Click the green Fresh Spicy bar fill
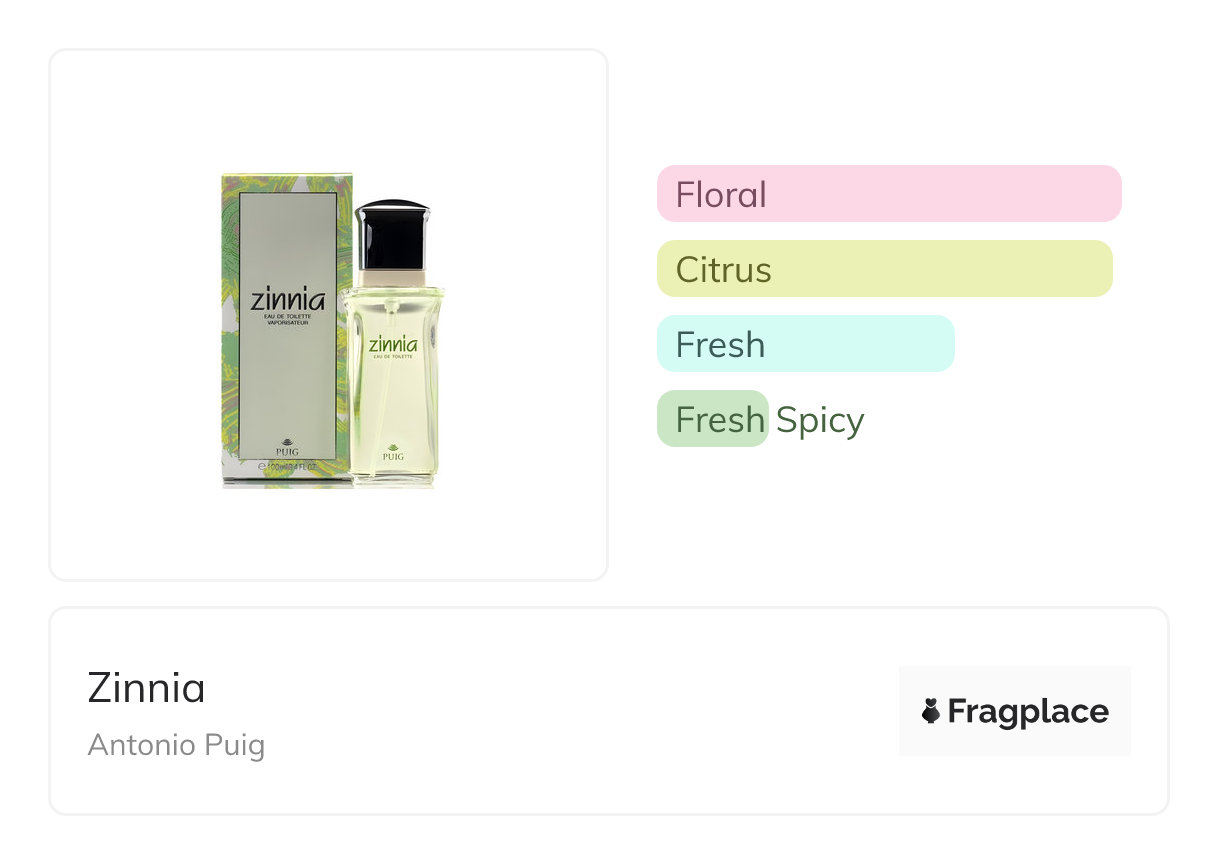The image size is (1218, 864). pos(712,419)
